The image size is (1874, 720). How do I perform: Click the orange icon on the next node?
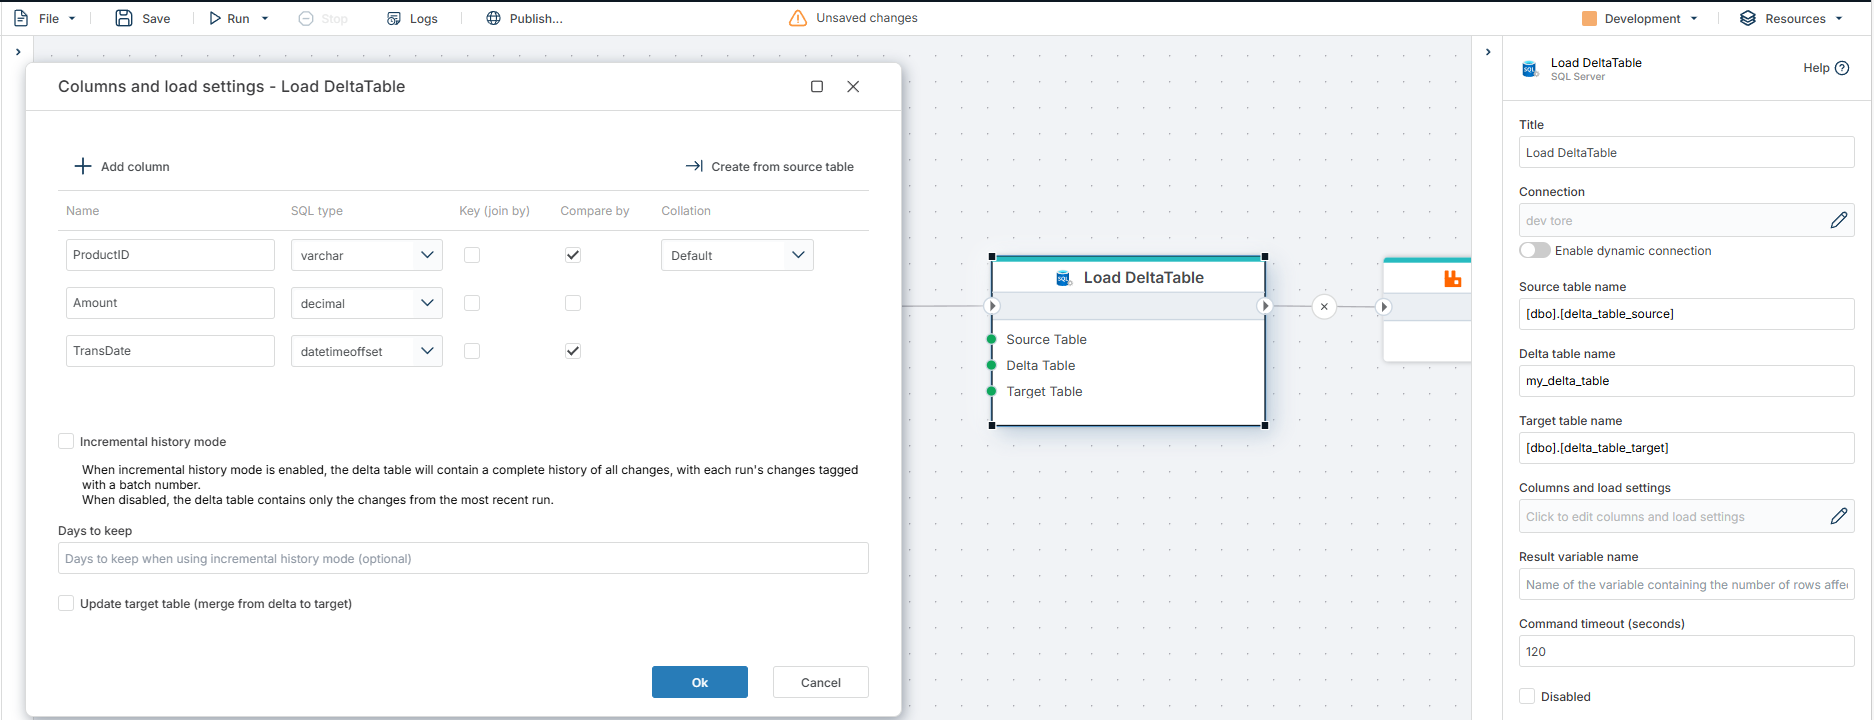tap(1453, 278)
